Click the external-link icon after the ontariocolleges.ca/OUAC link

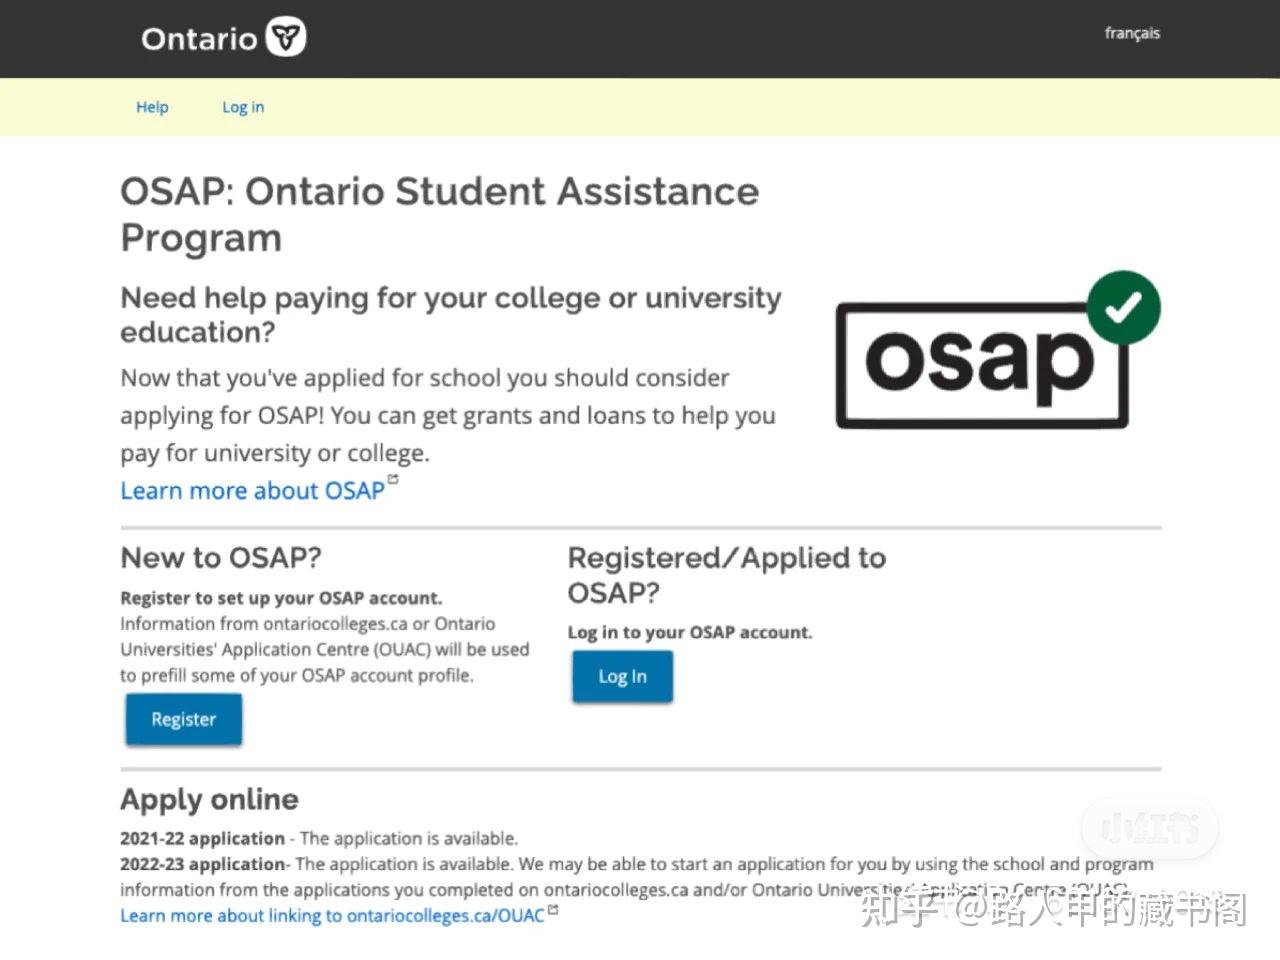(x=553, y=910)
